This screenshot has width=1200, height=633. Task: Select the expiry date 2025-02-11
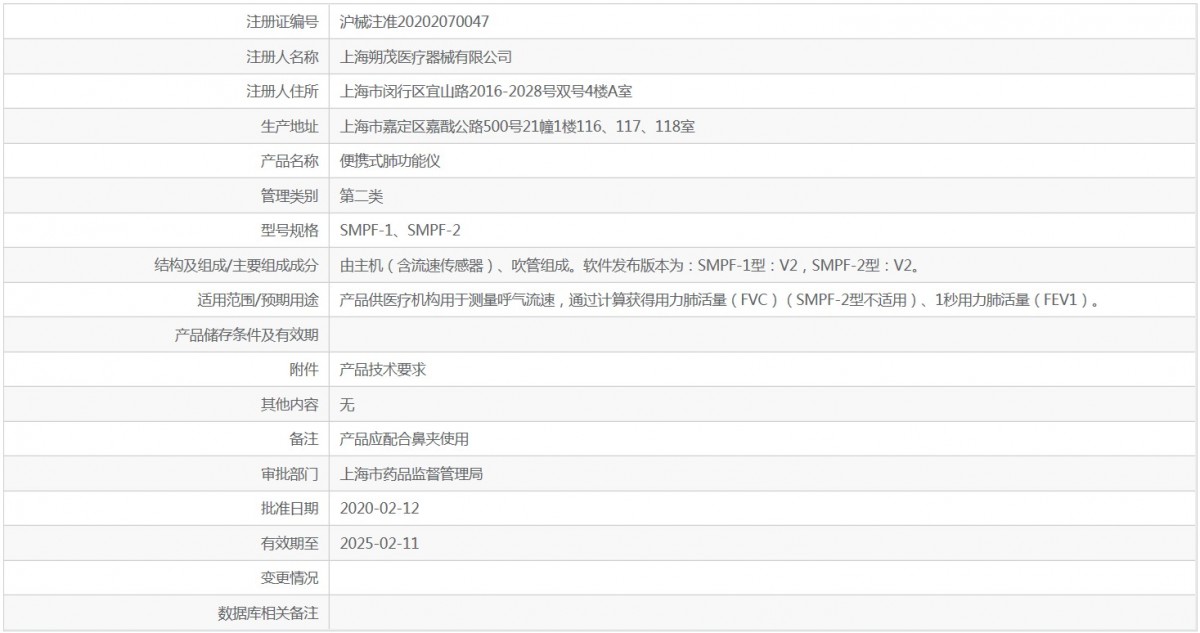(379, 543)
